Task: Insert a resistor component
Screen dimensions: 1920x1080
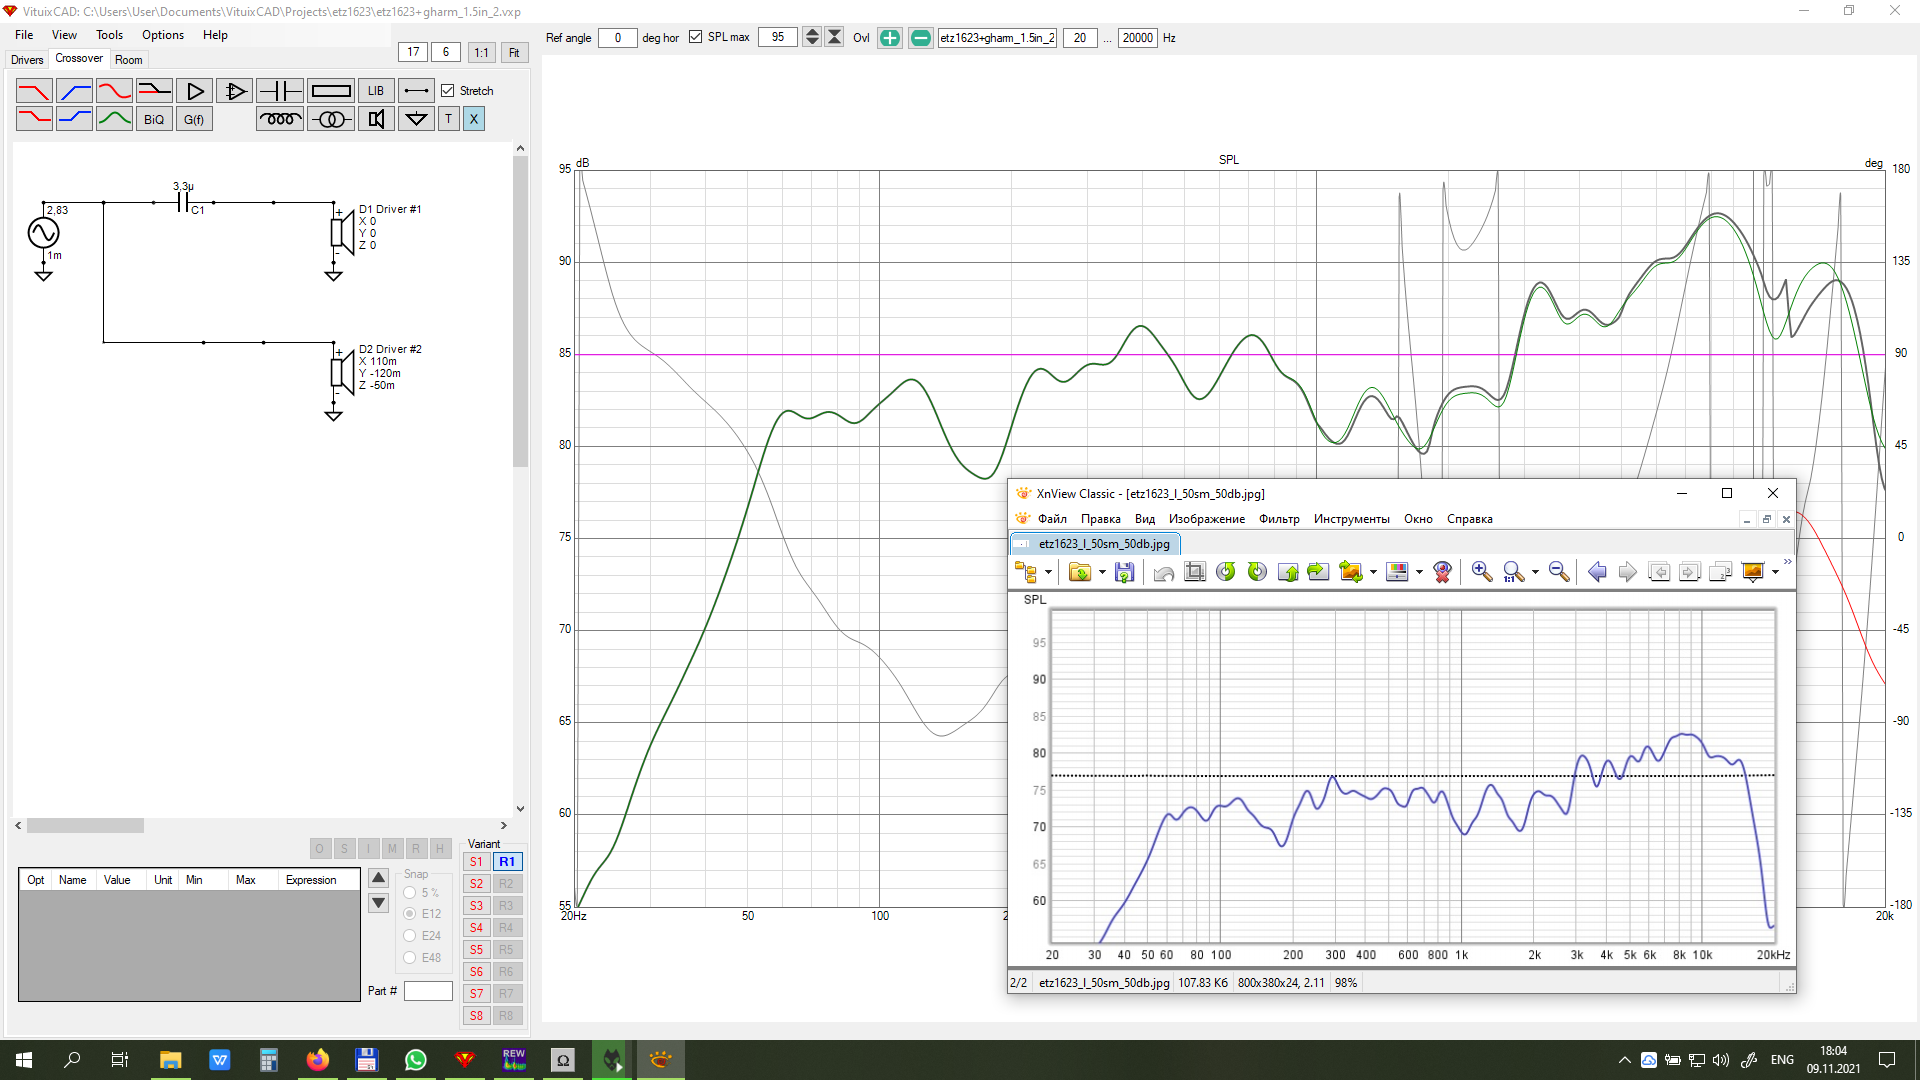Action: point(331,91)
